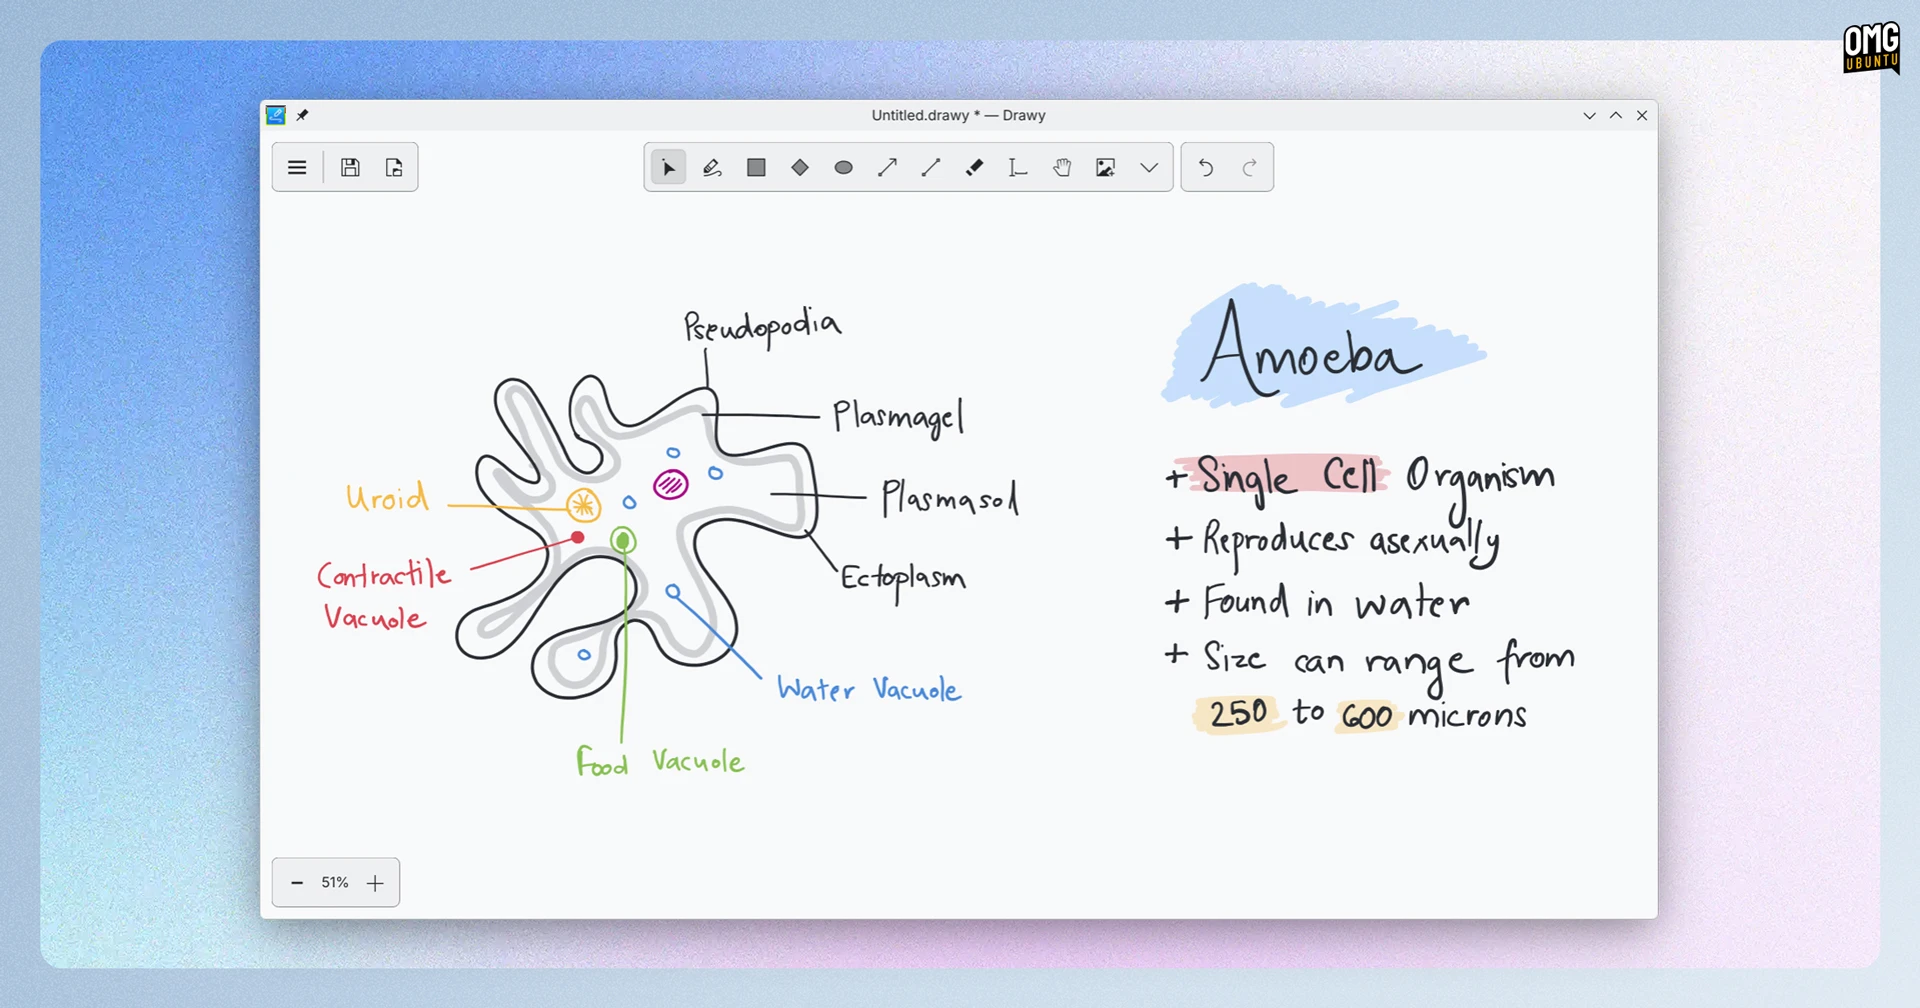This screenshot has height=1008, width=1920.
Task: Zoom in with the plus button
Action: [x=375, y=883]
